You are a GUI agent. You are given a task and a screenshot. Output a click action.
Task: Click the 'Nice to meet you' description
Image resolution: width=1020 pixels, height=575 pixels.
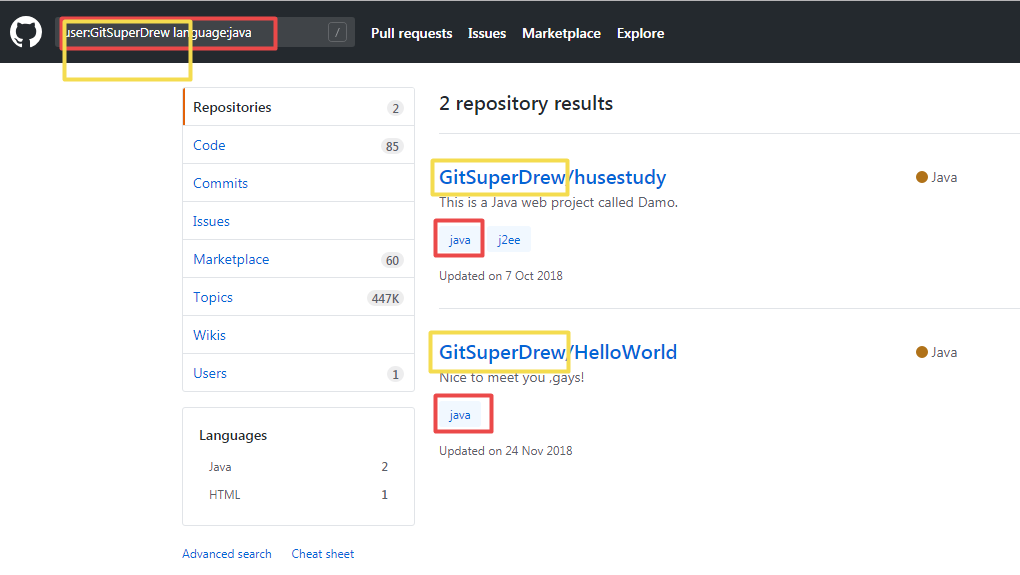coord(511,377)
